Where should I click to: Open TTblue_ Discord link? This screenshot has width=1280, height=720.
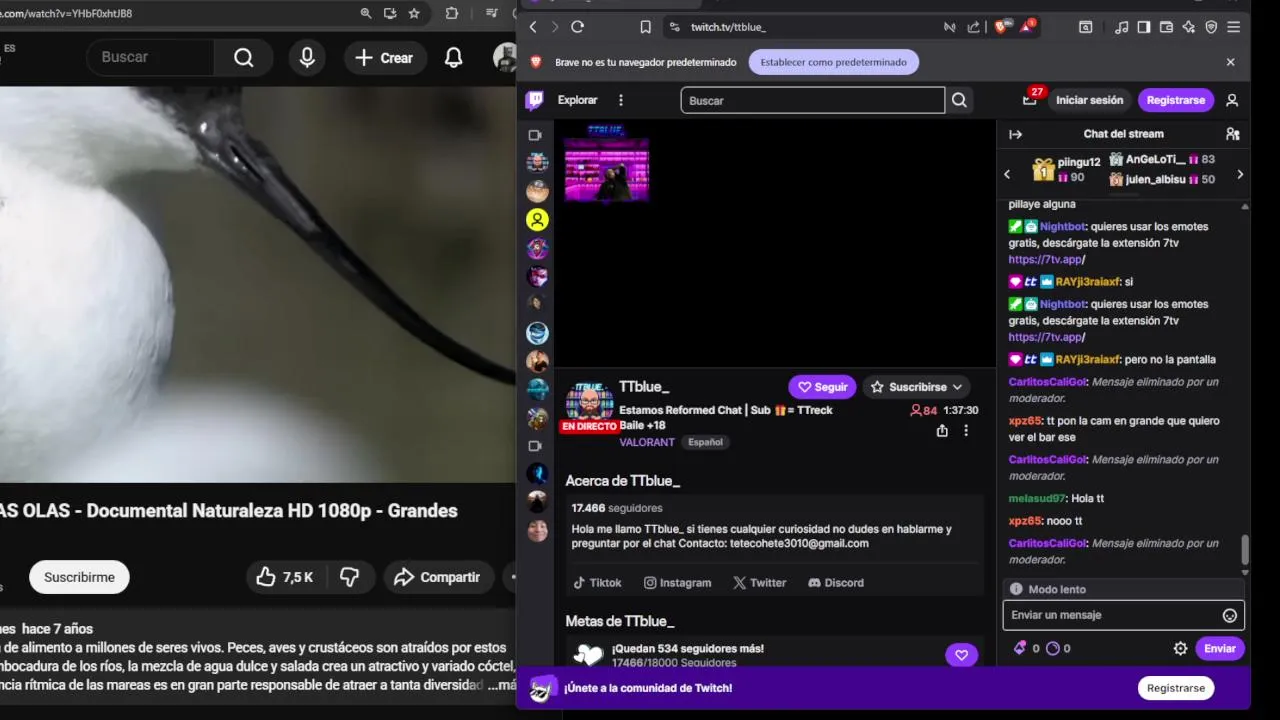[835, 583]
